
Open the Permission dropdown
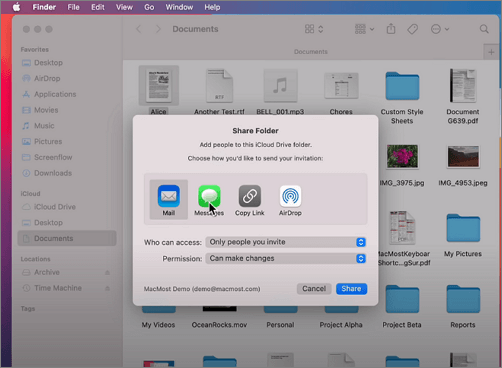point(286,258)
